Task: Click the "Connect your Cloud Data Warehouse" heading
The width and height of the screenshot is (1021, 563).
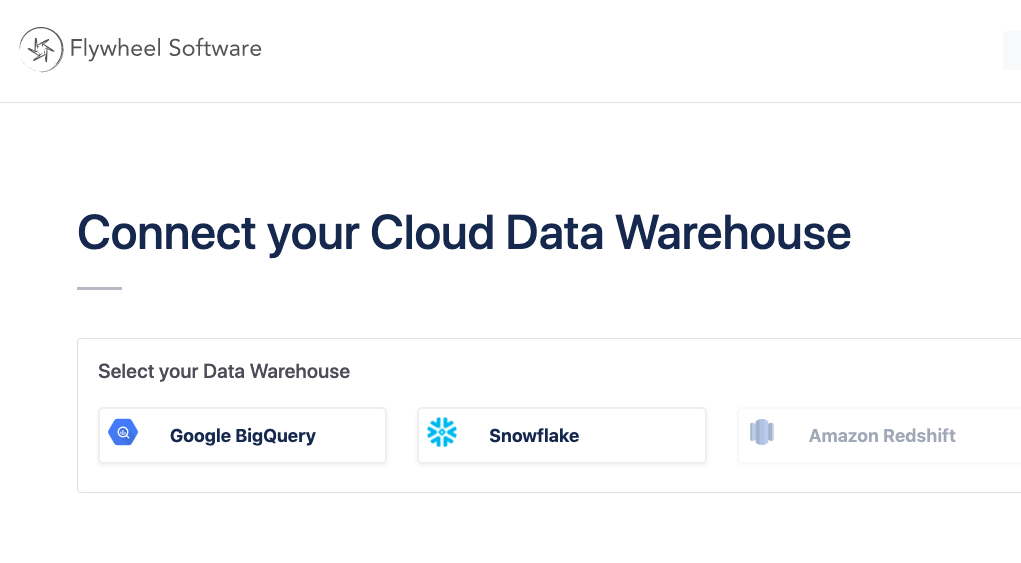Action: [464, 232]
